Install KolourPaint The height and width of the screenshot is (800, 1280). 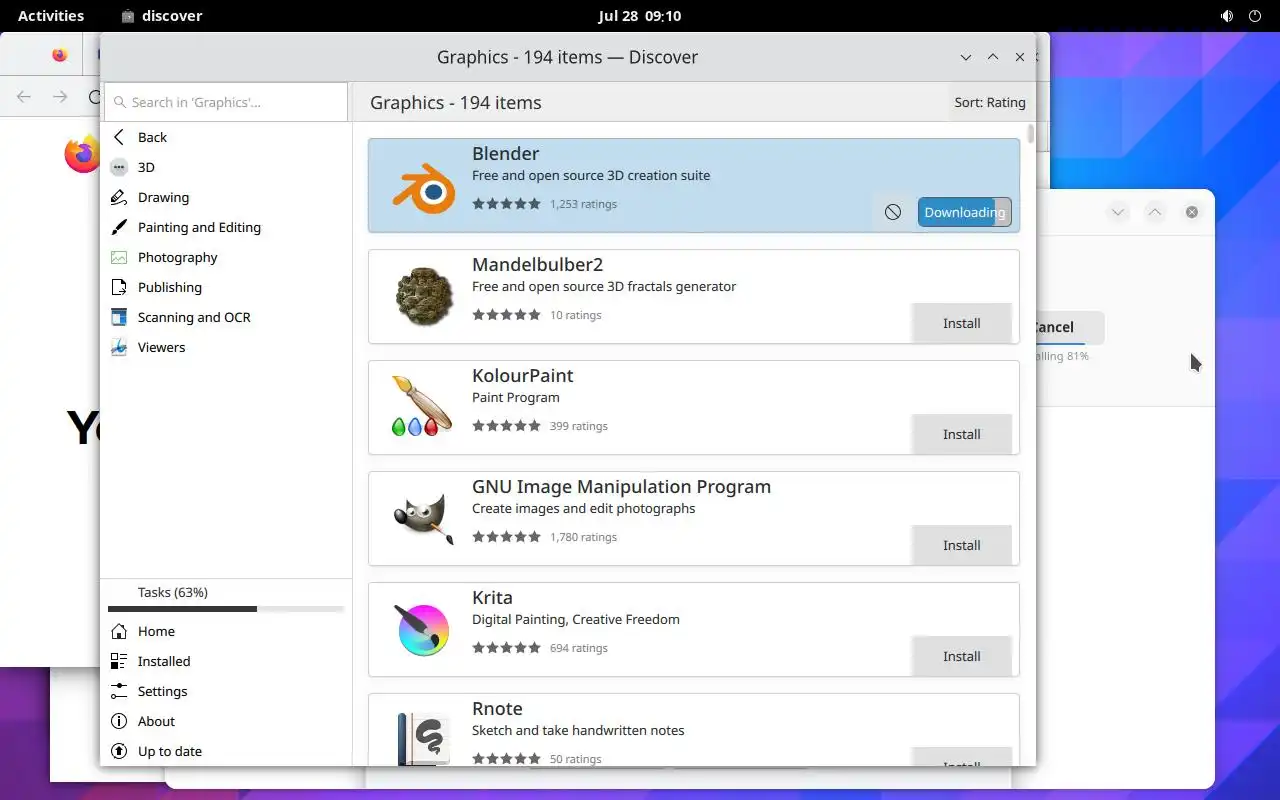[962, 434]
